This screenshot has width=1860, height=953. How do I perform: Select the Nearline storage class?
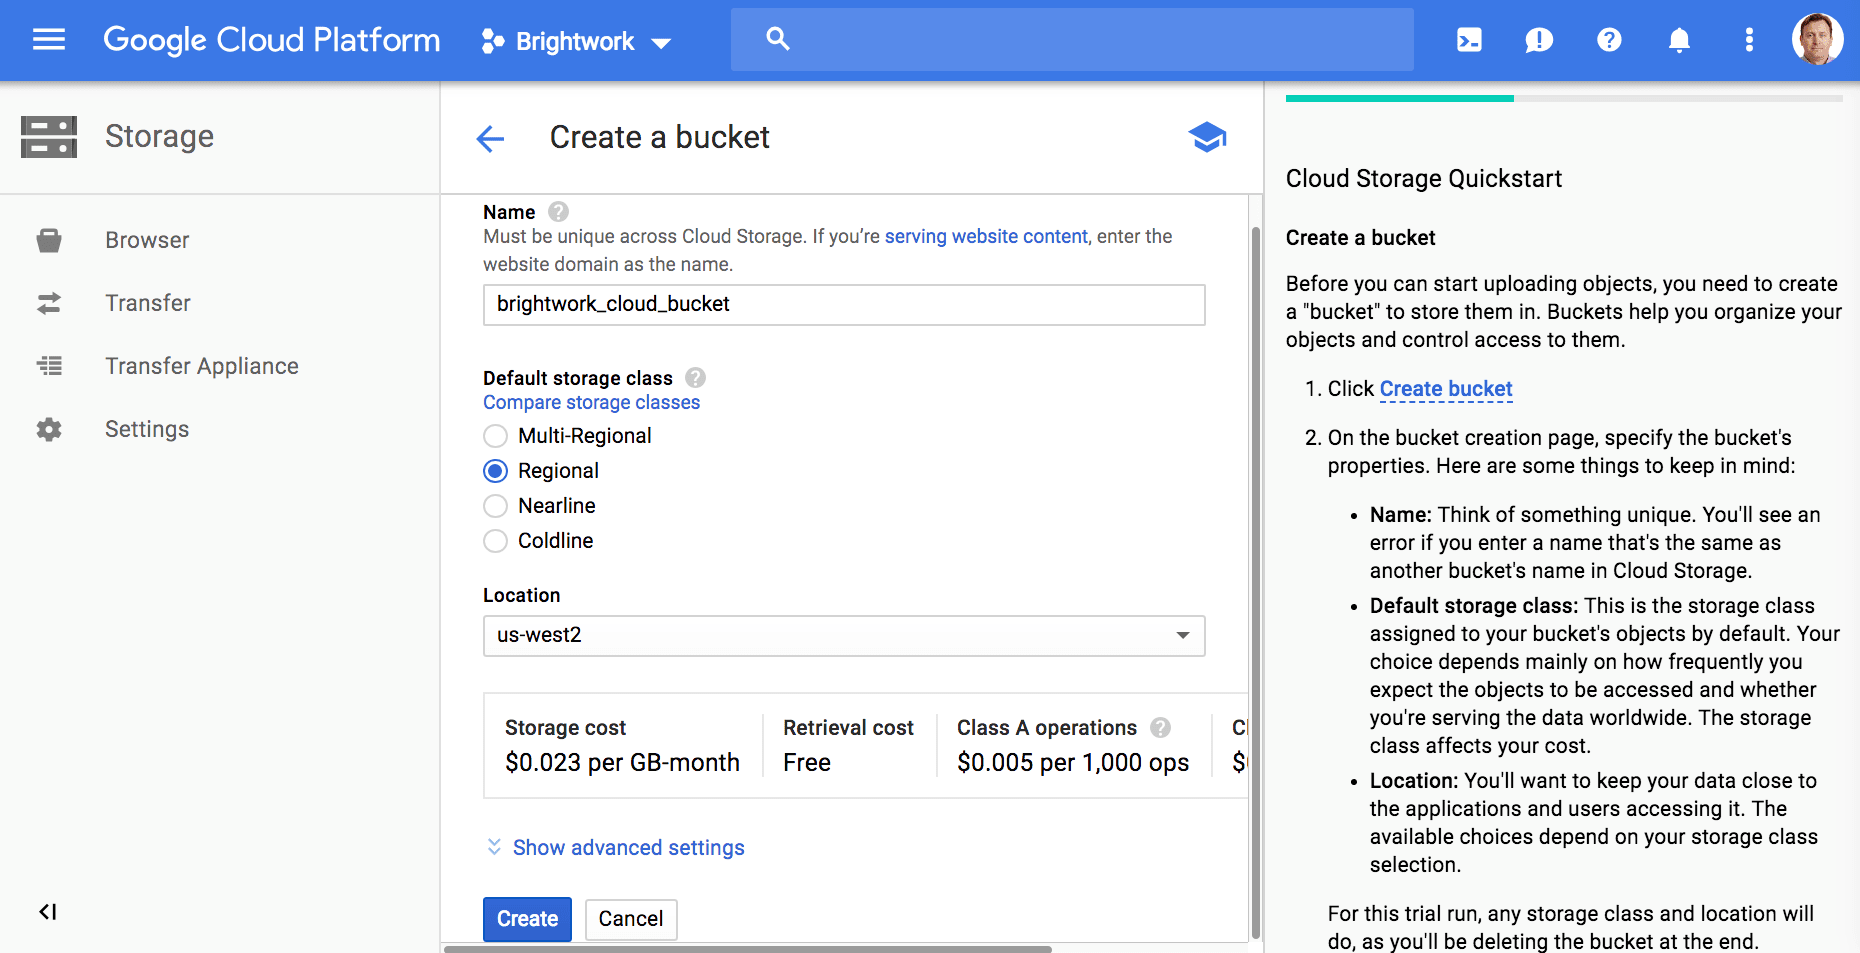point(495,506)
